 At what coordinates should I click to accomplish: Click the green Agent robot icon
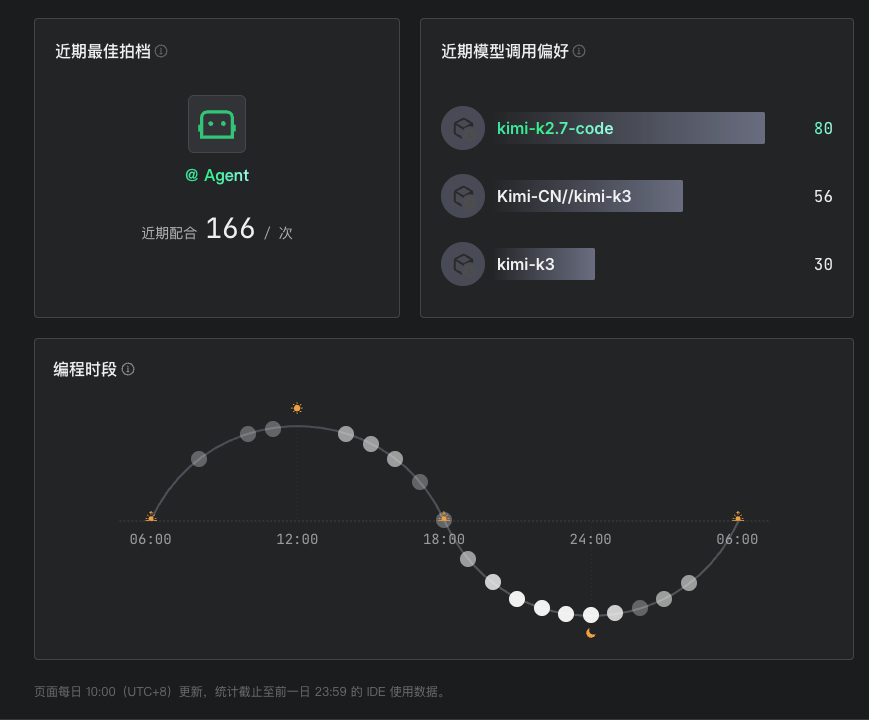[x=217, y=124]
